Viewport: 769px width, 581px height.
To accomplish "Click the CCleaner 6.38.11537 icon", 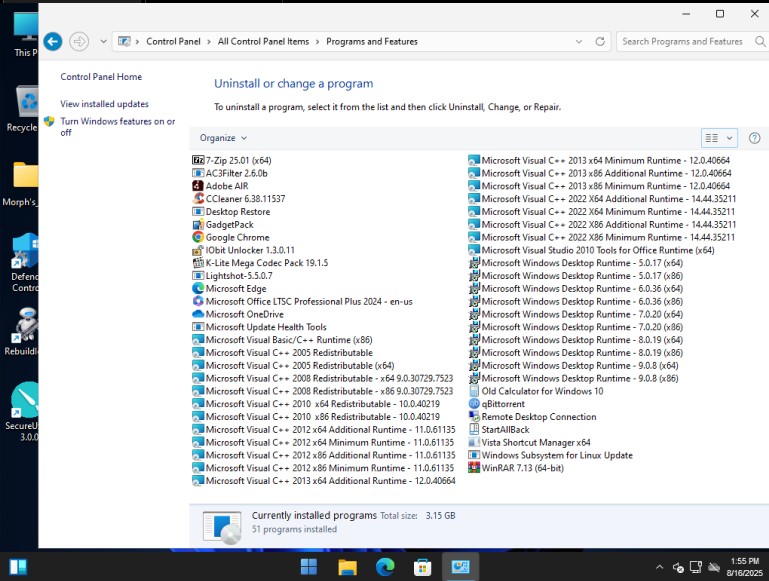I will click(x=198, y=199).
